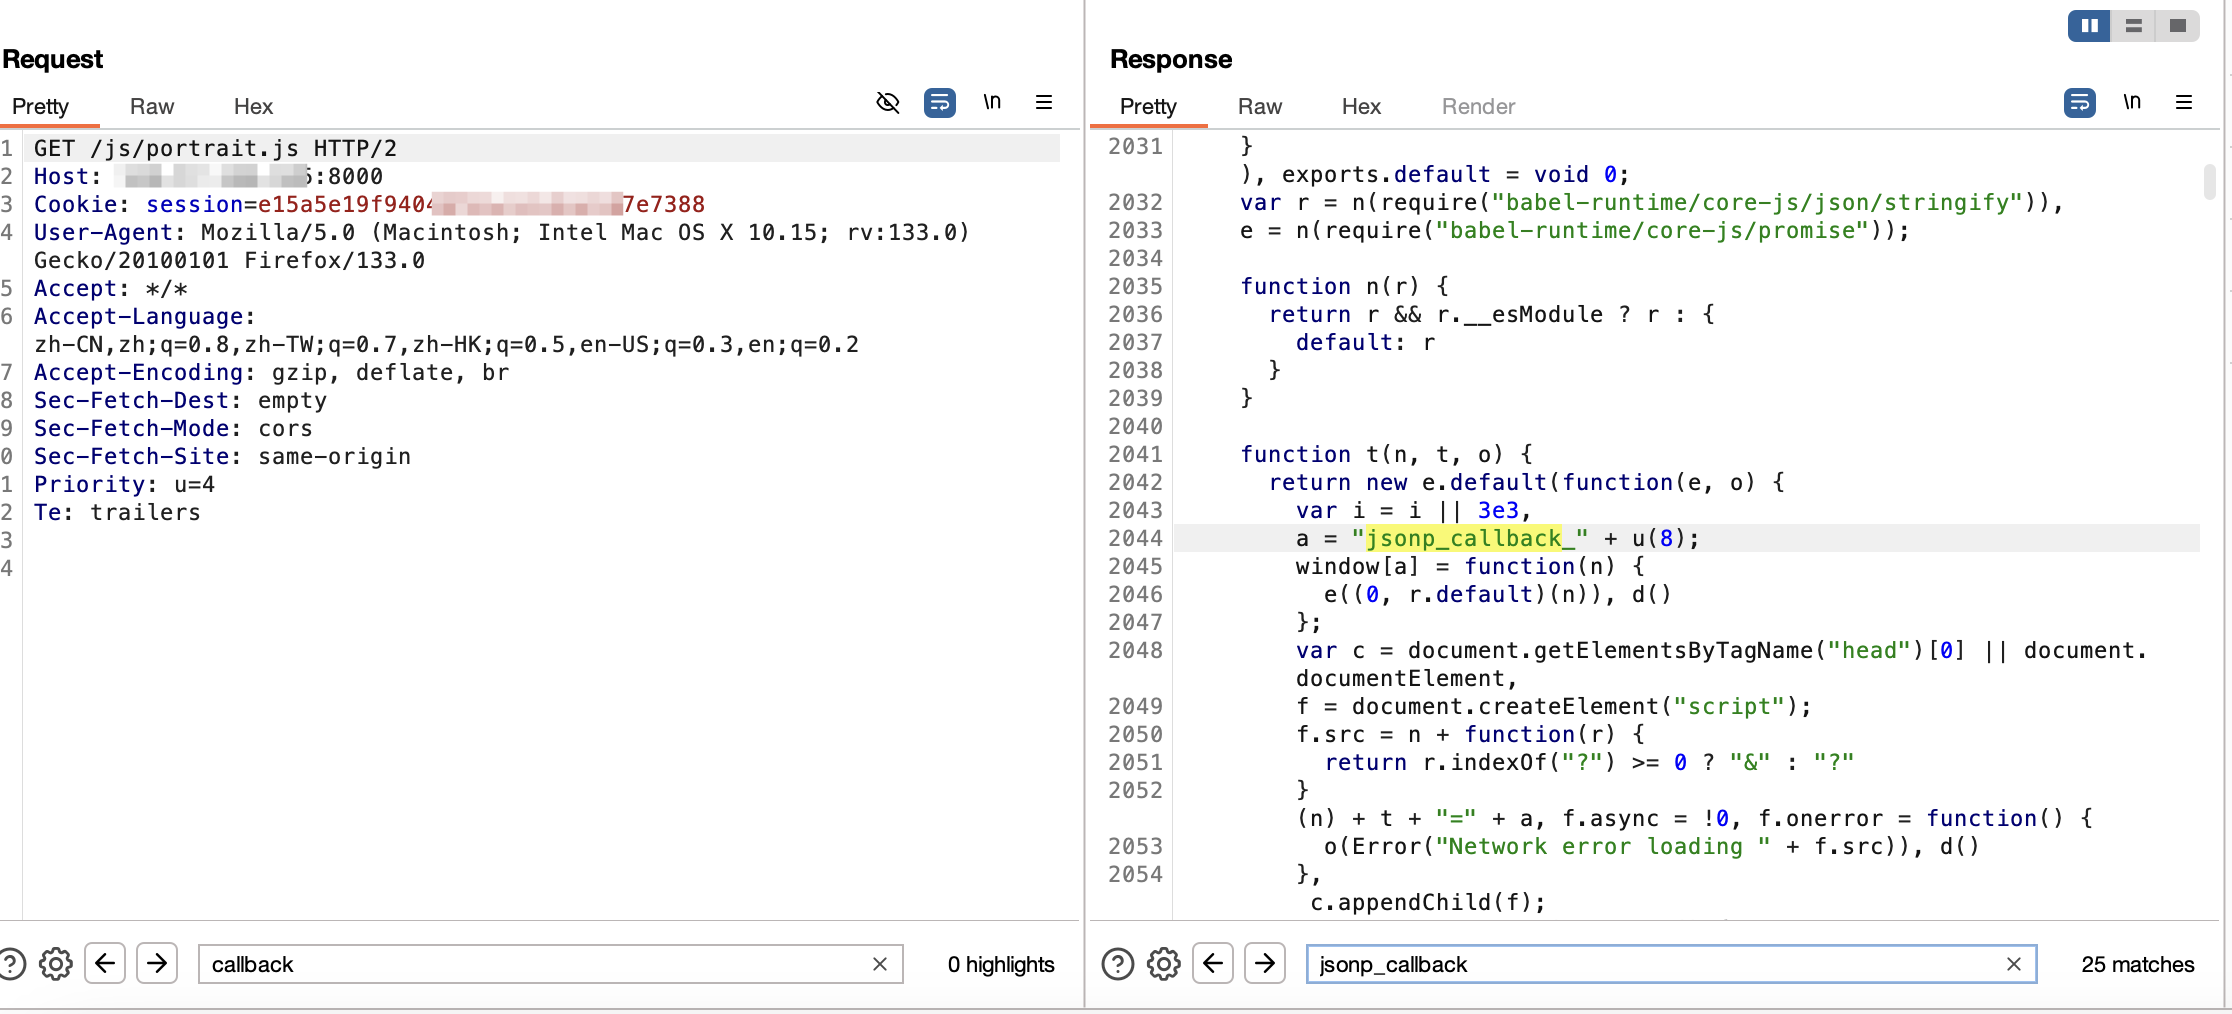The height and width of the screenshot is (1014, 2232).
Task: Toggle non-printable \n characters in Request
Action: coord(991,103)
